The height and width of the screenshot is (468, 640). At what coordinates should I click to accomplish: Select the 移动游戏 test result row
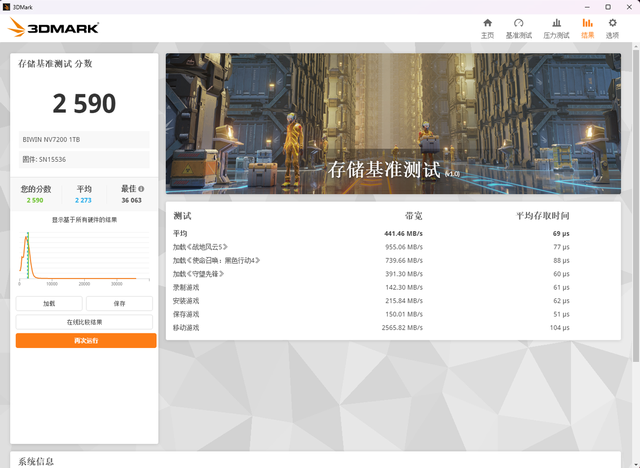(393, 328)
